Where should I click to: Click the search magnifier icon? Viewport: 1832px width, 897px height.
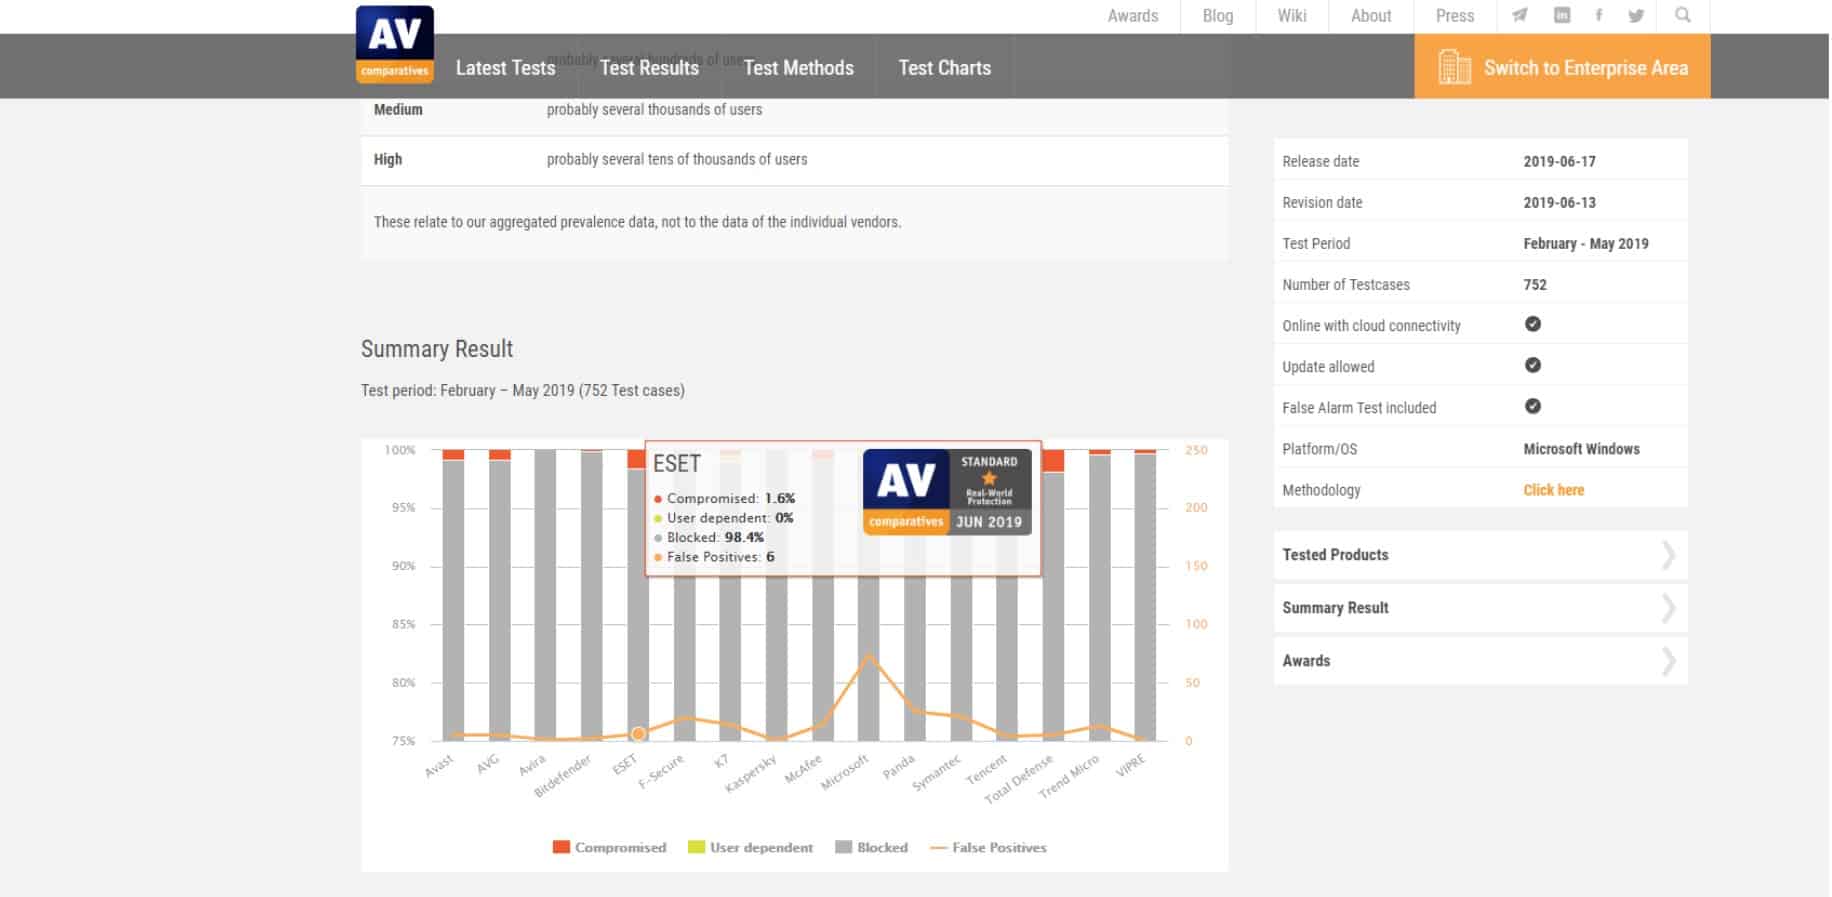point(1683,15)
